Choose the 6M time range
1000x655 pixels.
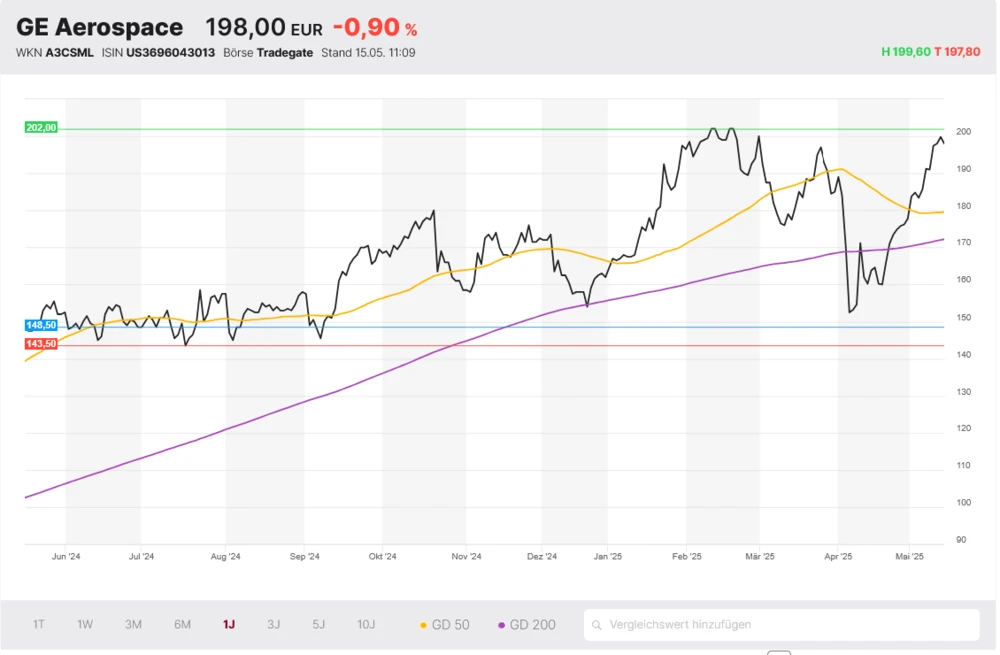click(182, 625)
